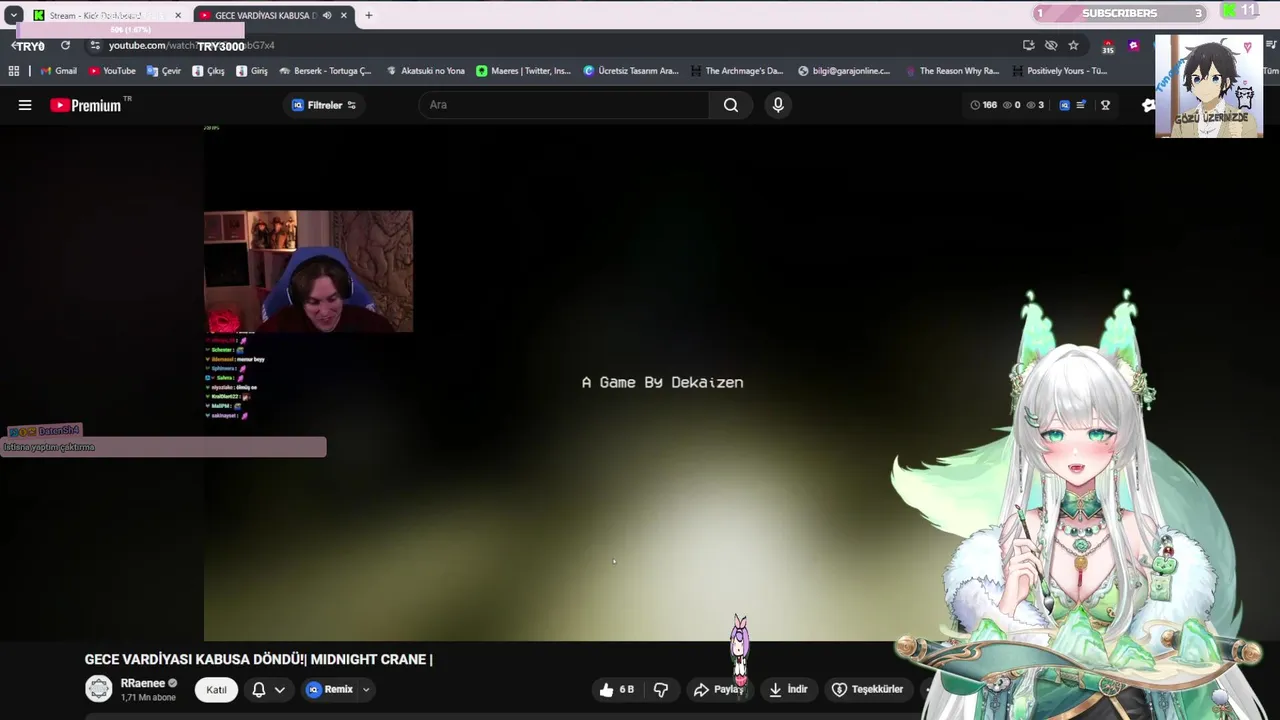Open the Filtreler filter options
Viewport: 1280px width, 720px height.
pyautogui.click(x=324, y=105)
